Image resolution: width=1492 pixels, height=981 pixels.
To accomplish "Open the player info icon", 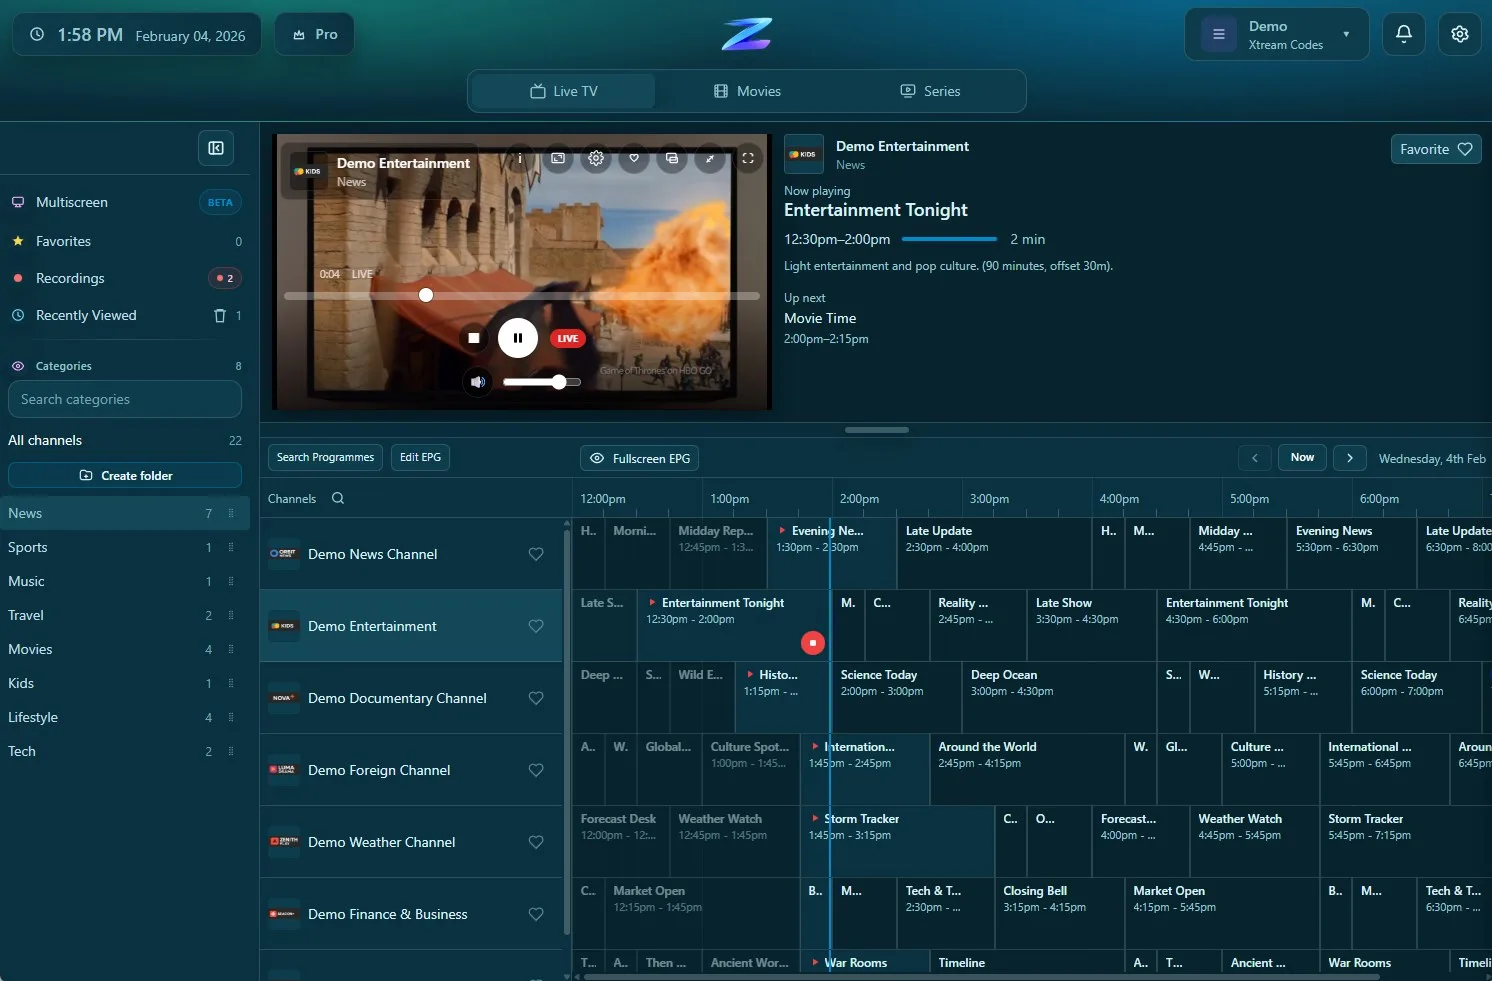I will tap(520, 158).
